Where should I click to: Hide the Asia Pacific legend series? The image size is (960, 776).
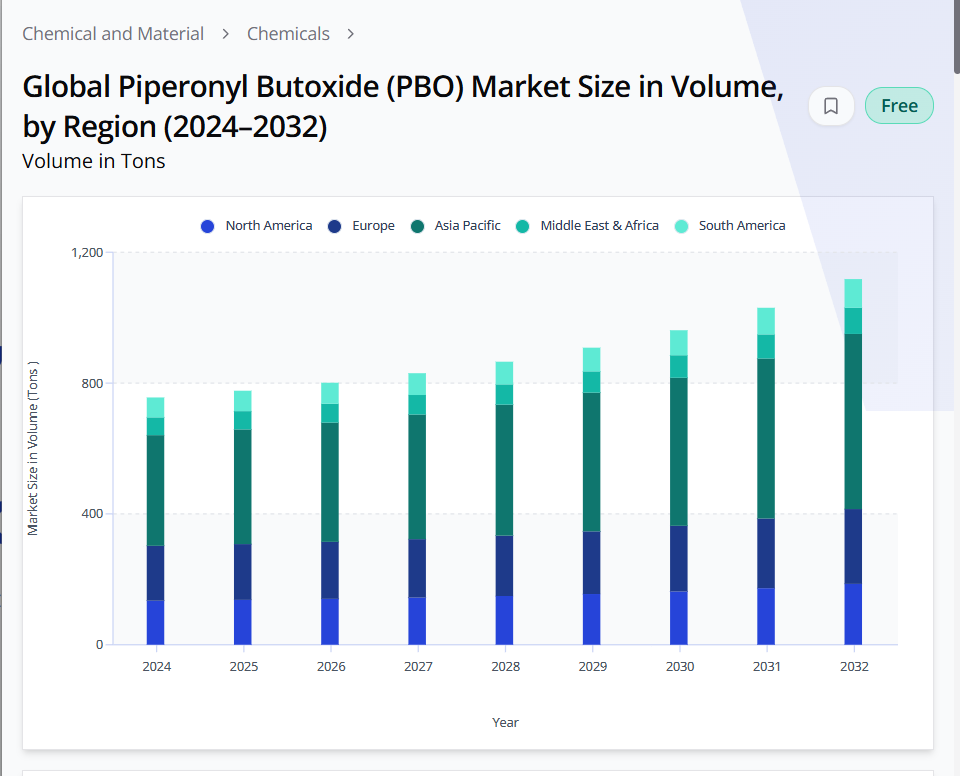pos(467,226)
